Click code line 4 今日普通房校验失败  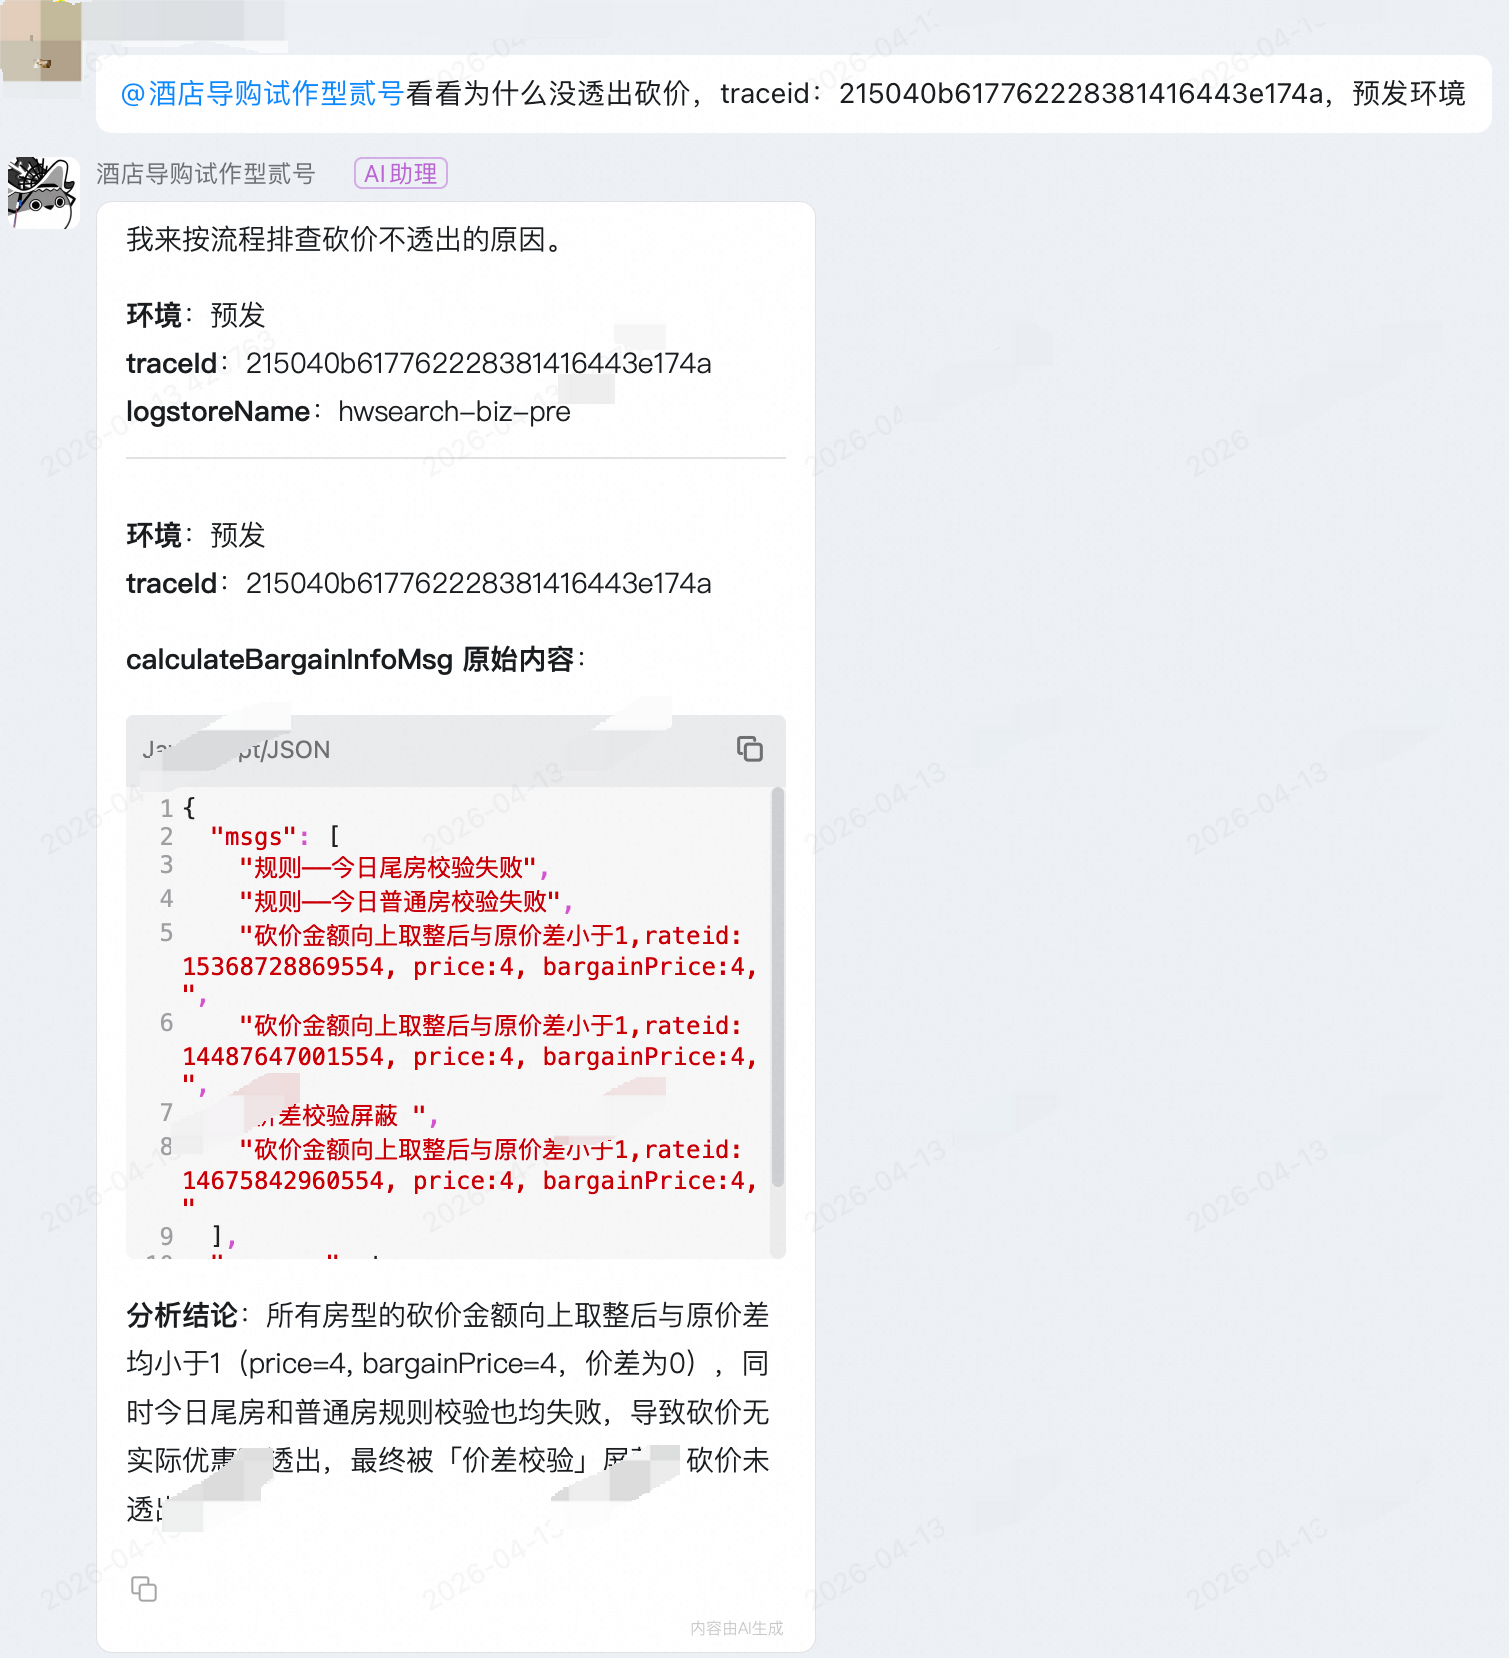coord(402,902)
